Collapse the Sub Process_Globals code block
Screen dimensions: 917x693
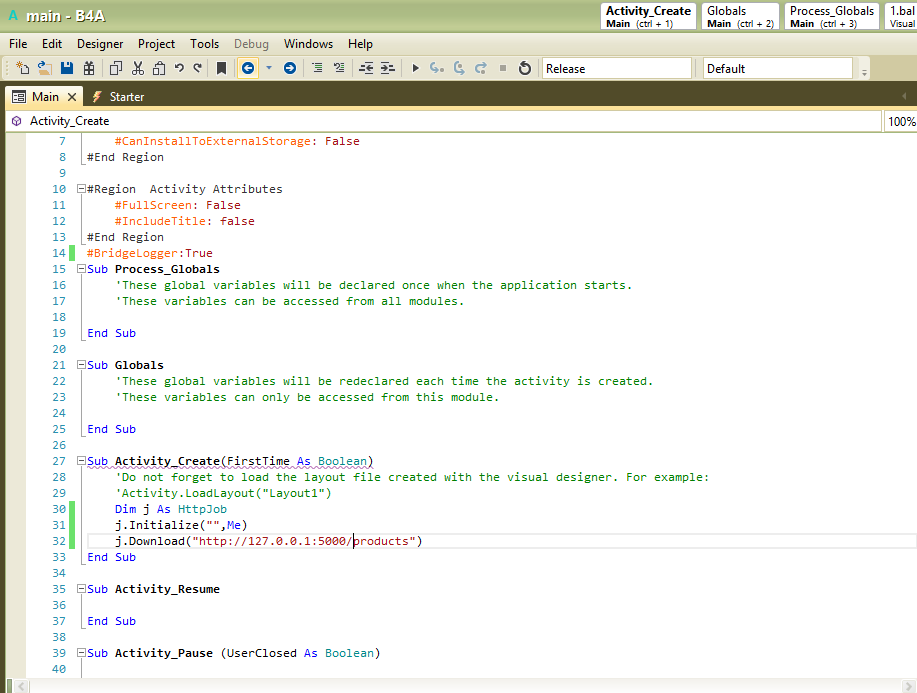click(x=79, y=269)
